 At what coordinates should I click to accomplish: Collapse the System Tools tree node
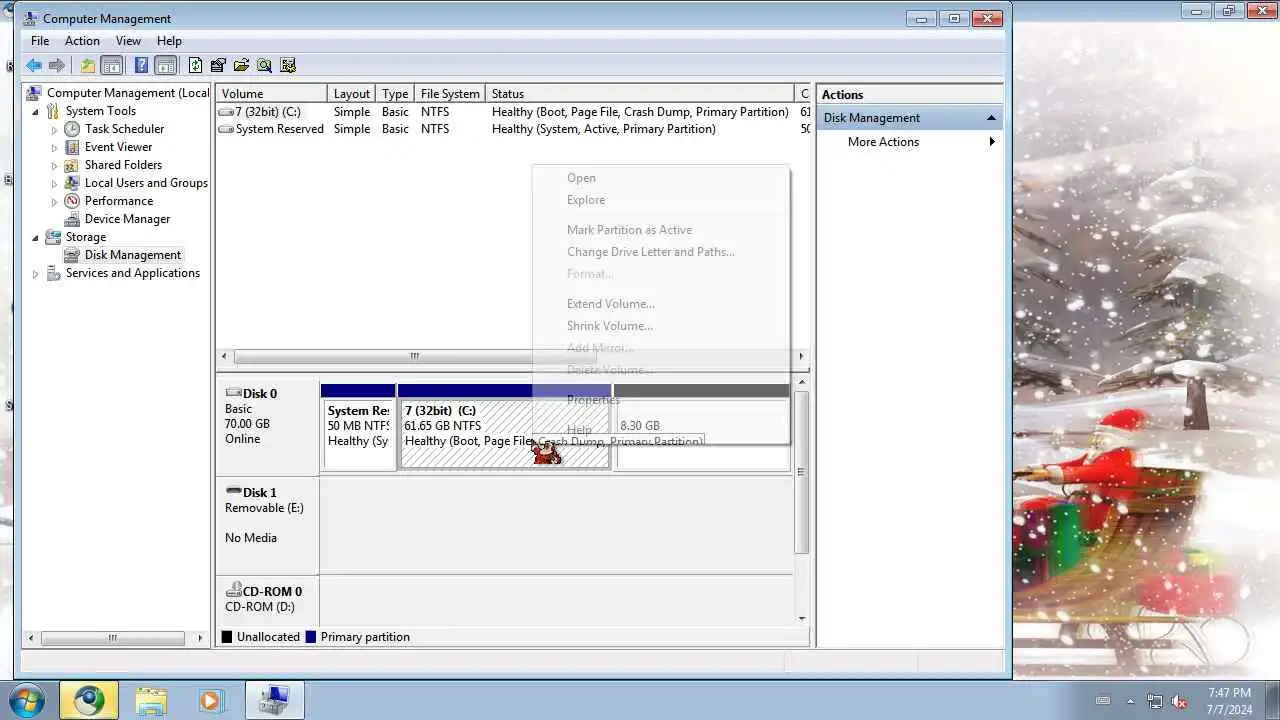pyautogui.click(x=36, y=111)
